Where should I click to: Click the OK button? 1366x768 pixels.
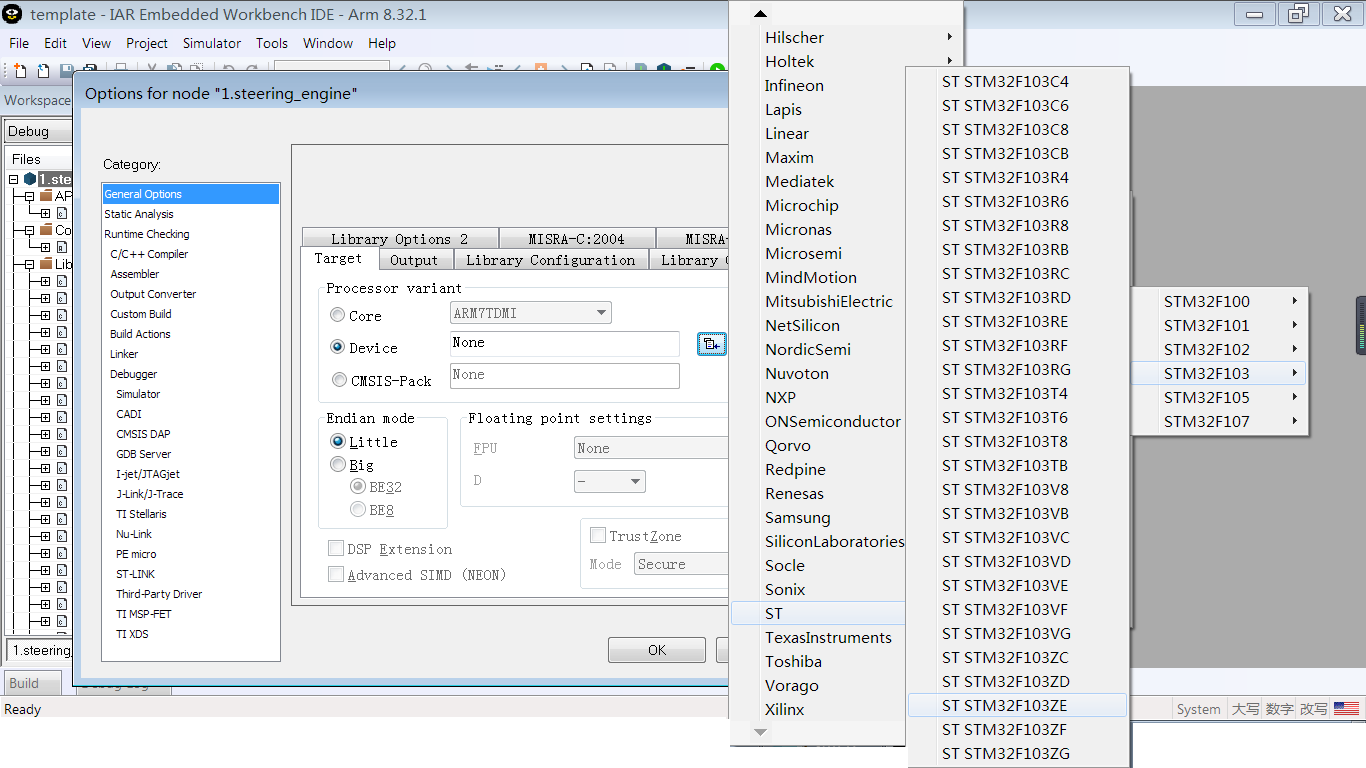[x=656, y=649]
